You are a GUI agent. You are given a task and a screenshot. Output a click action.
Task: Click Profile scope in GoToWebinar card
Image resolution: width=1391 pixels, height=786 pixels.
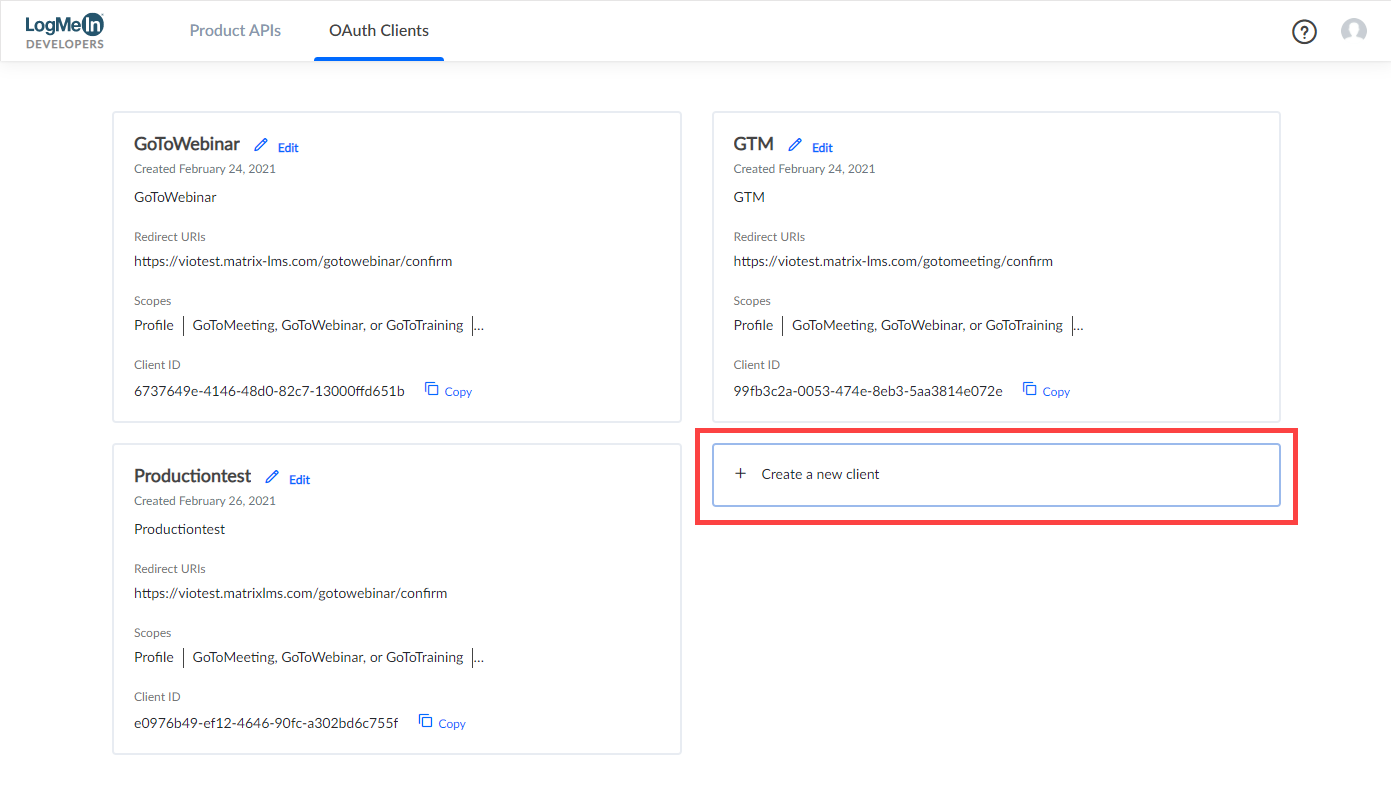click(154, 325)
